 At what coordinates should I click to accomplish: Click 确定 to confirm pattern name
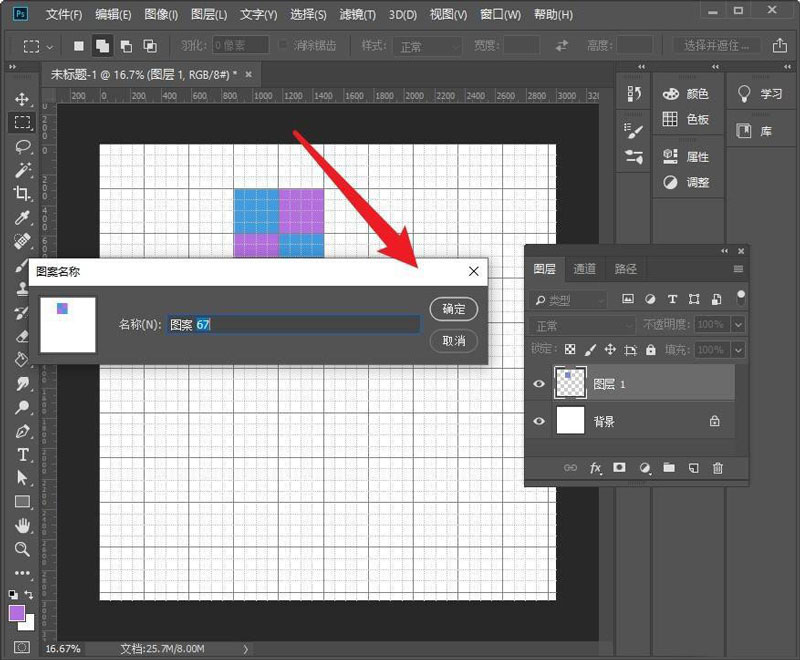[453, 309]
